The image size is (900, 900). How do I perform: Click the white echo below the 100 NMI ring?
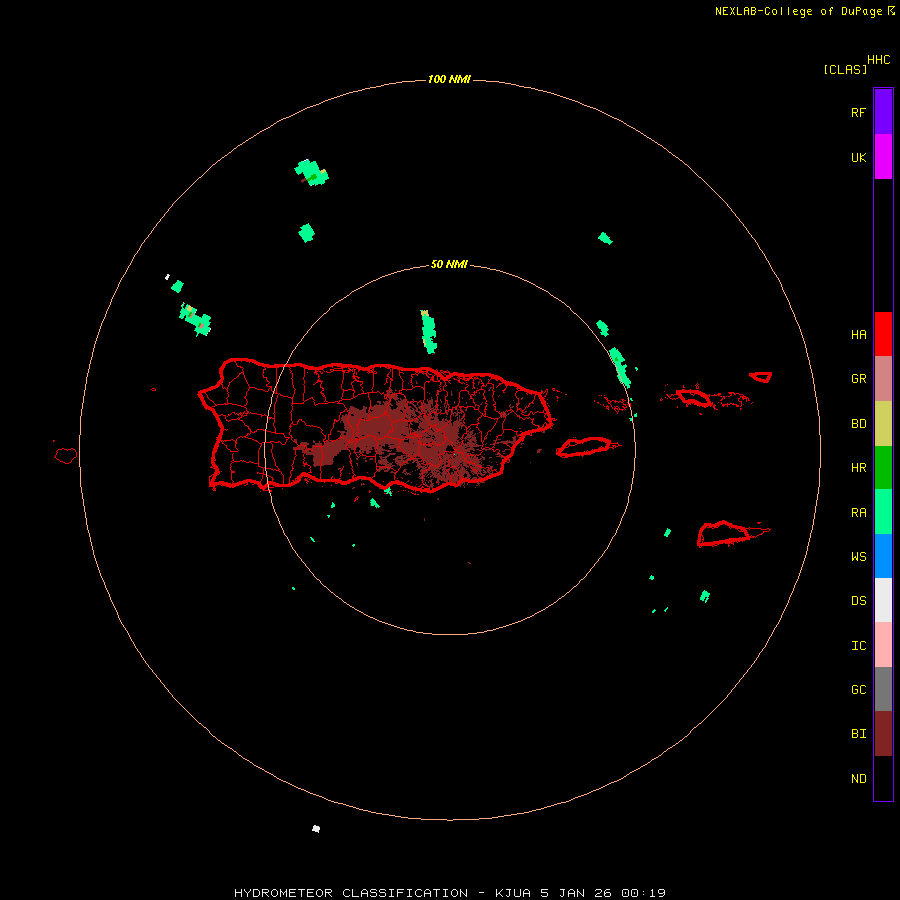(316, 828)
